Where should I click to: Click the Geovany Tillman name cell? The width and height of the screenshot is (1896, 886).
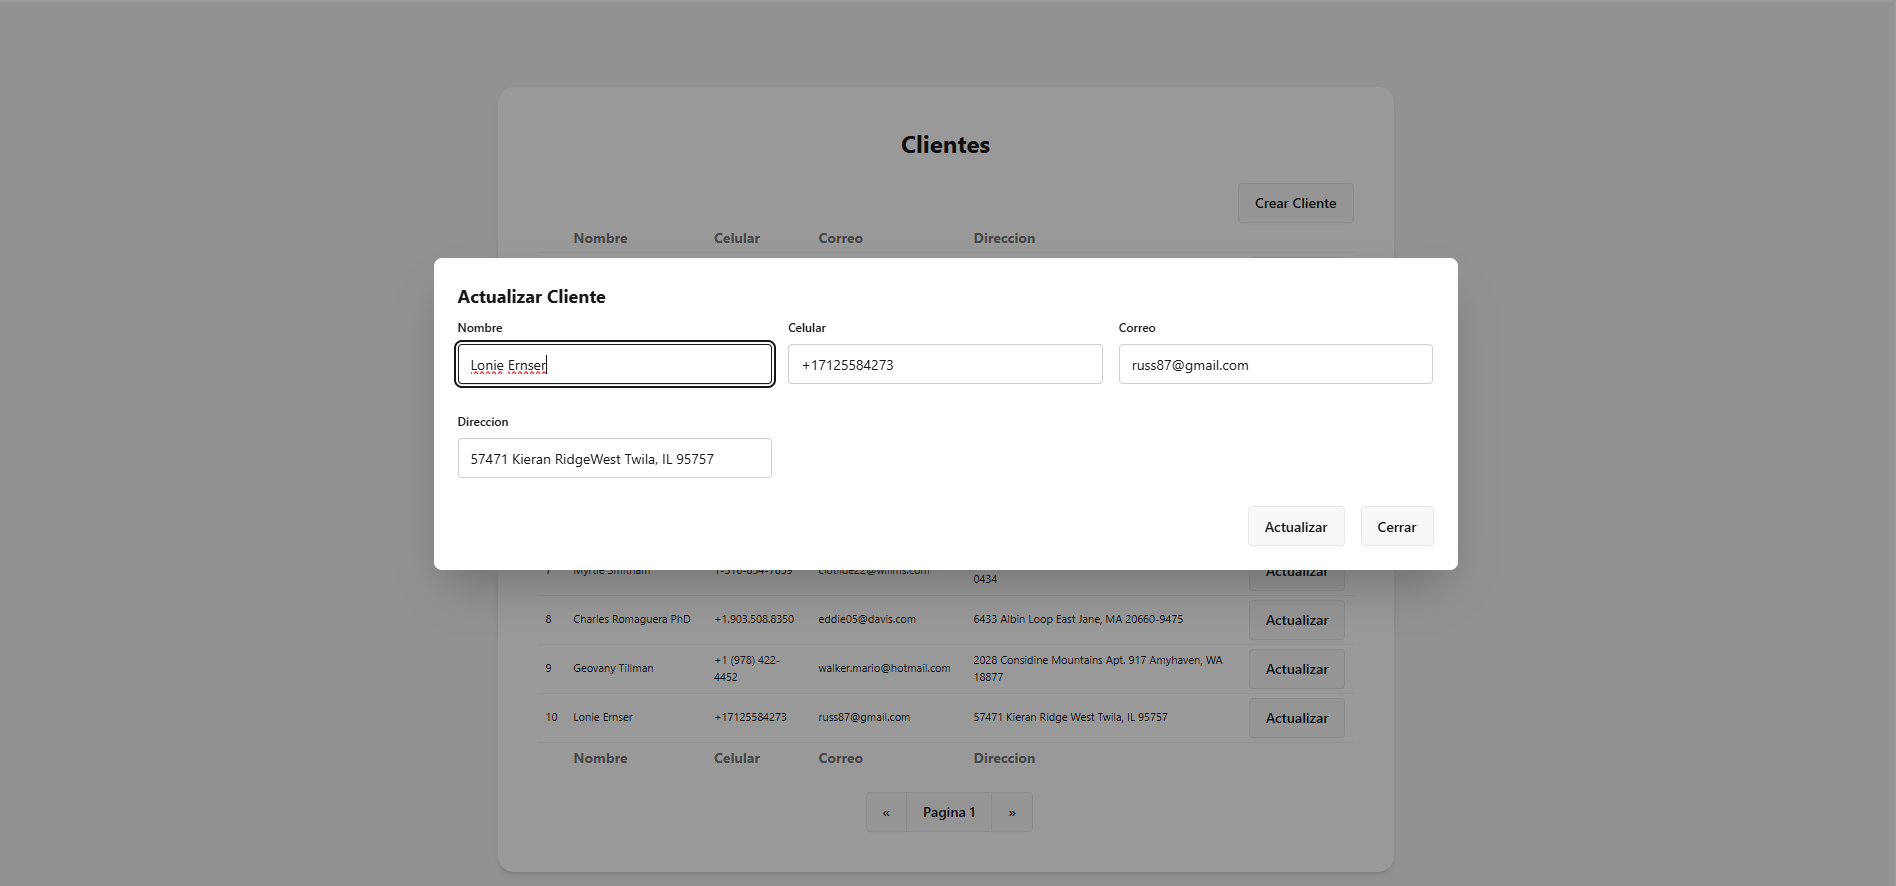(x=613, y=668)
